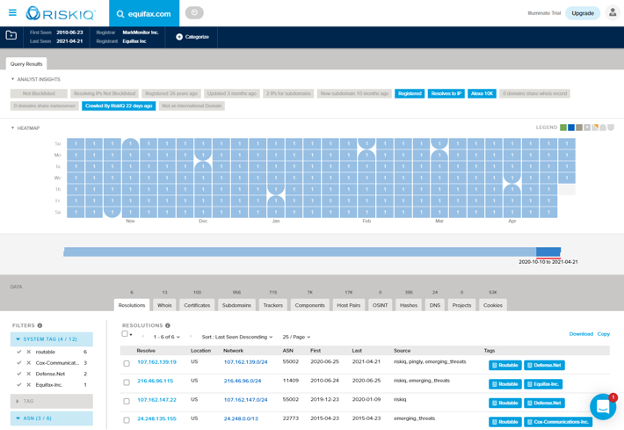
Task: Check the box for 216.46.96.115 row
Action: pos(127,382)
